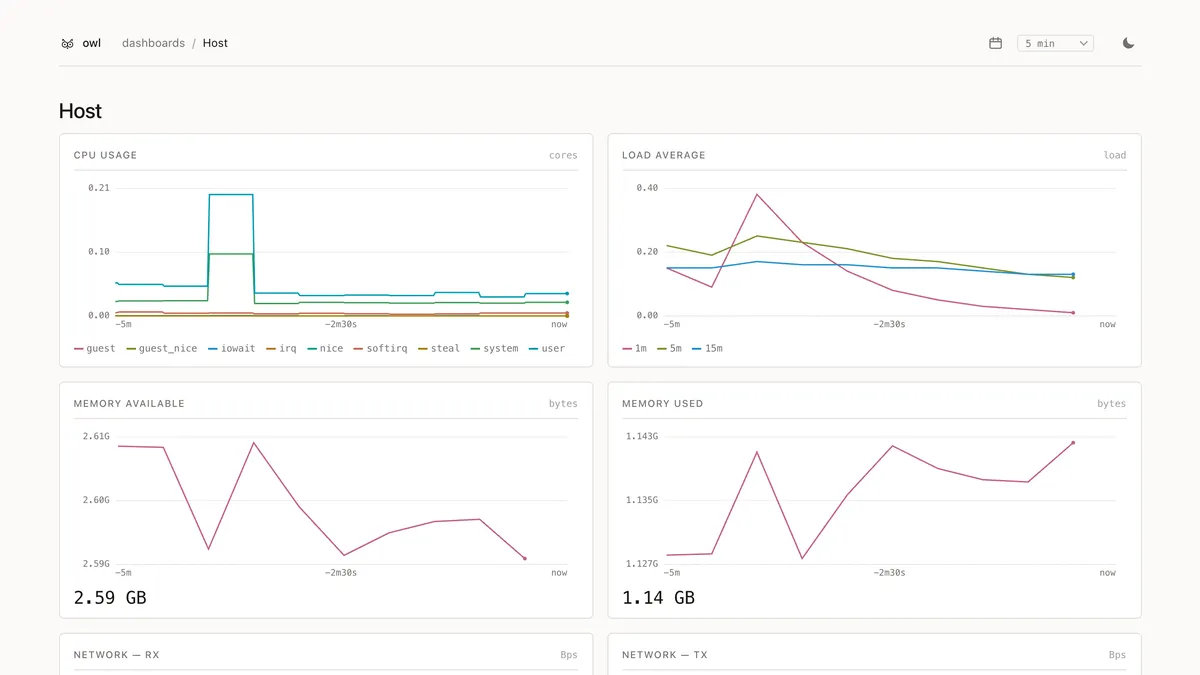The width and height of the screenshot is (1200, 675).
Task: Click the owl brand name text
Action: point(92,43)
